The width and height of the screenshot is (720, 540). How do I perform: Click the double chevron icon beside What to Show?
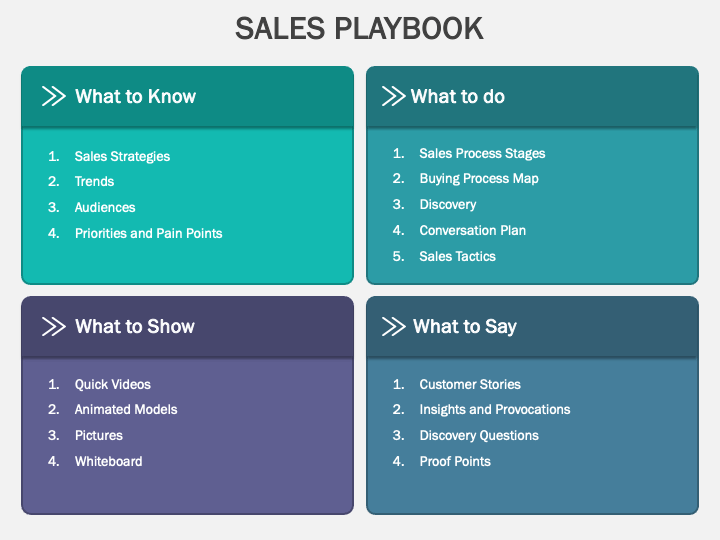coord(54,326)
